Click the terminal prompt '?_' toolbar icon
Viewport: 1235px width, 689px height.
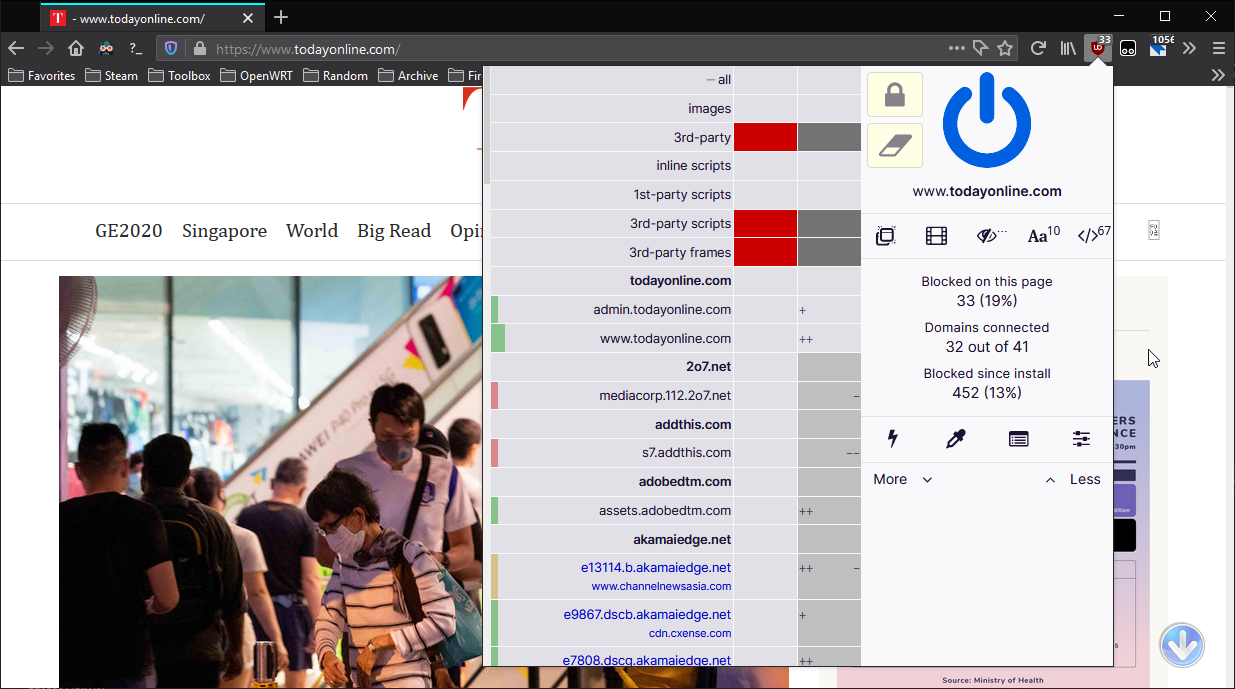136,48
